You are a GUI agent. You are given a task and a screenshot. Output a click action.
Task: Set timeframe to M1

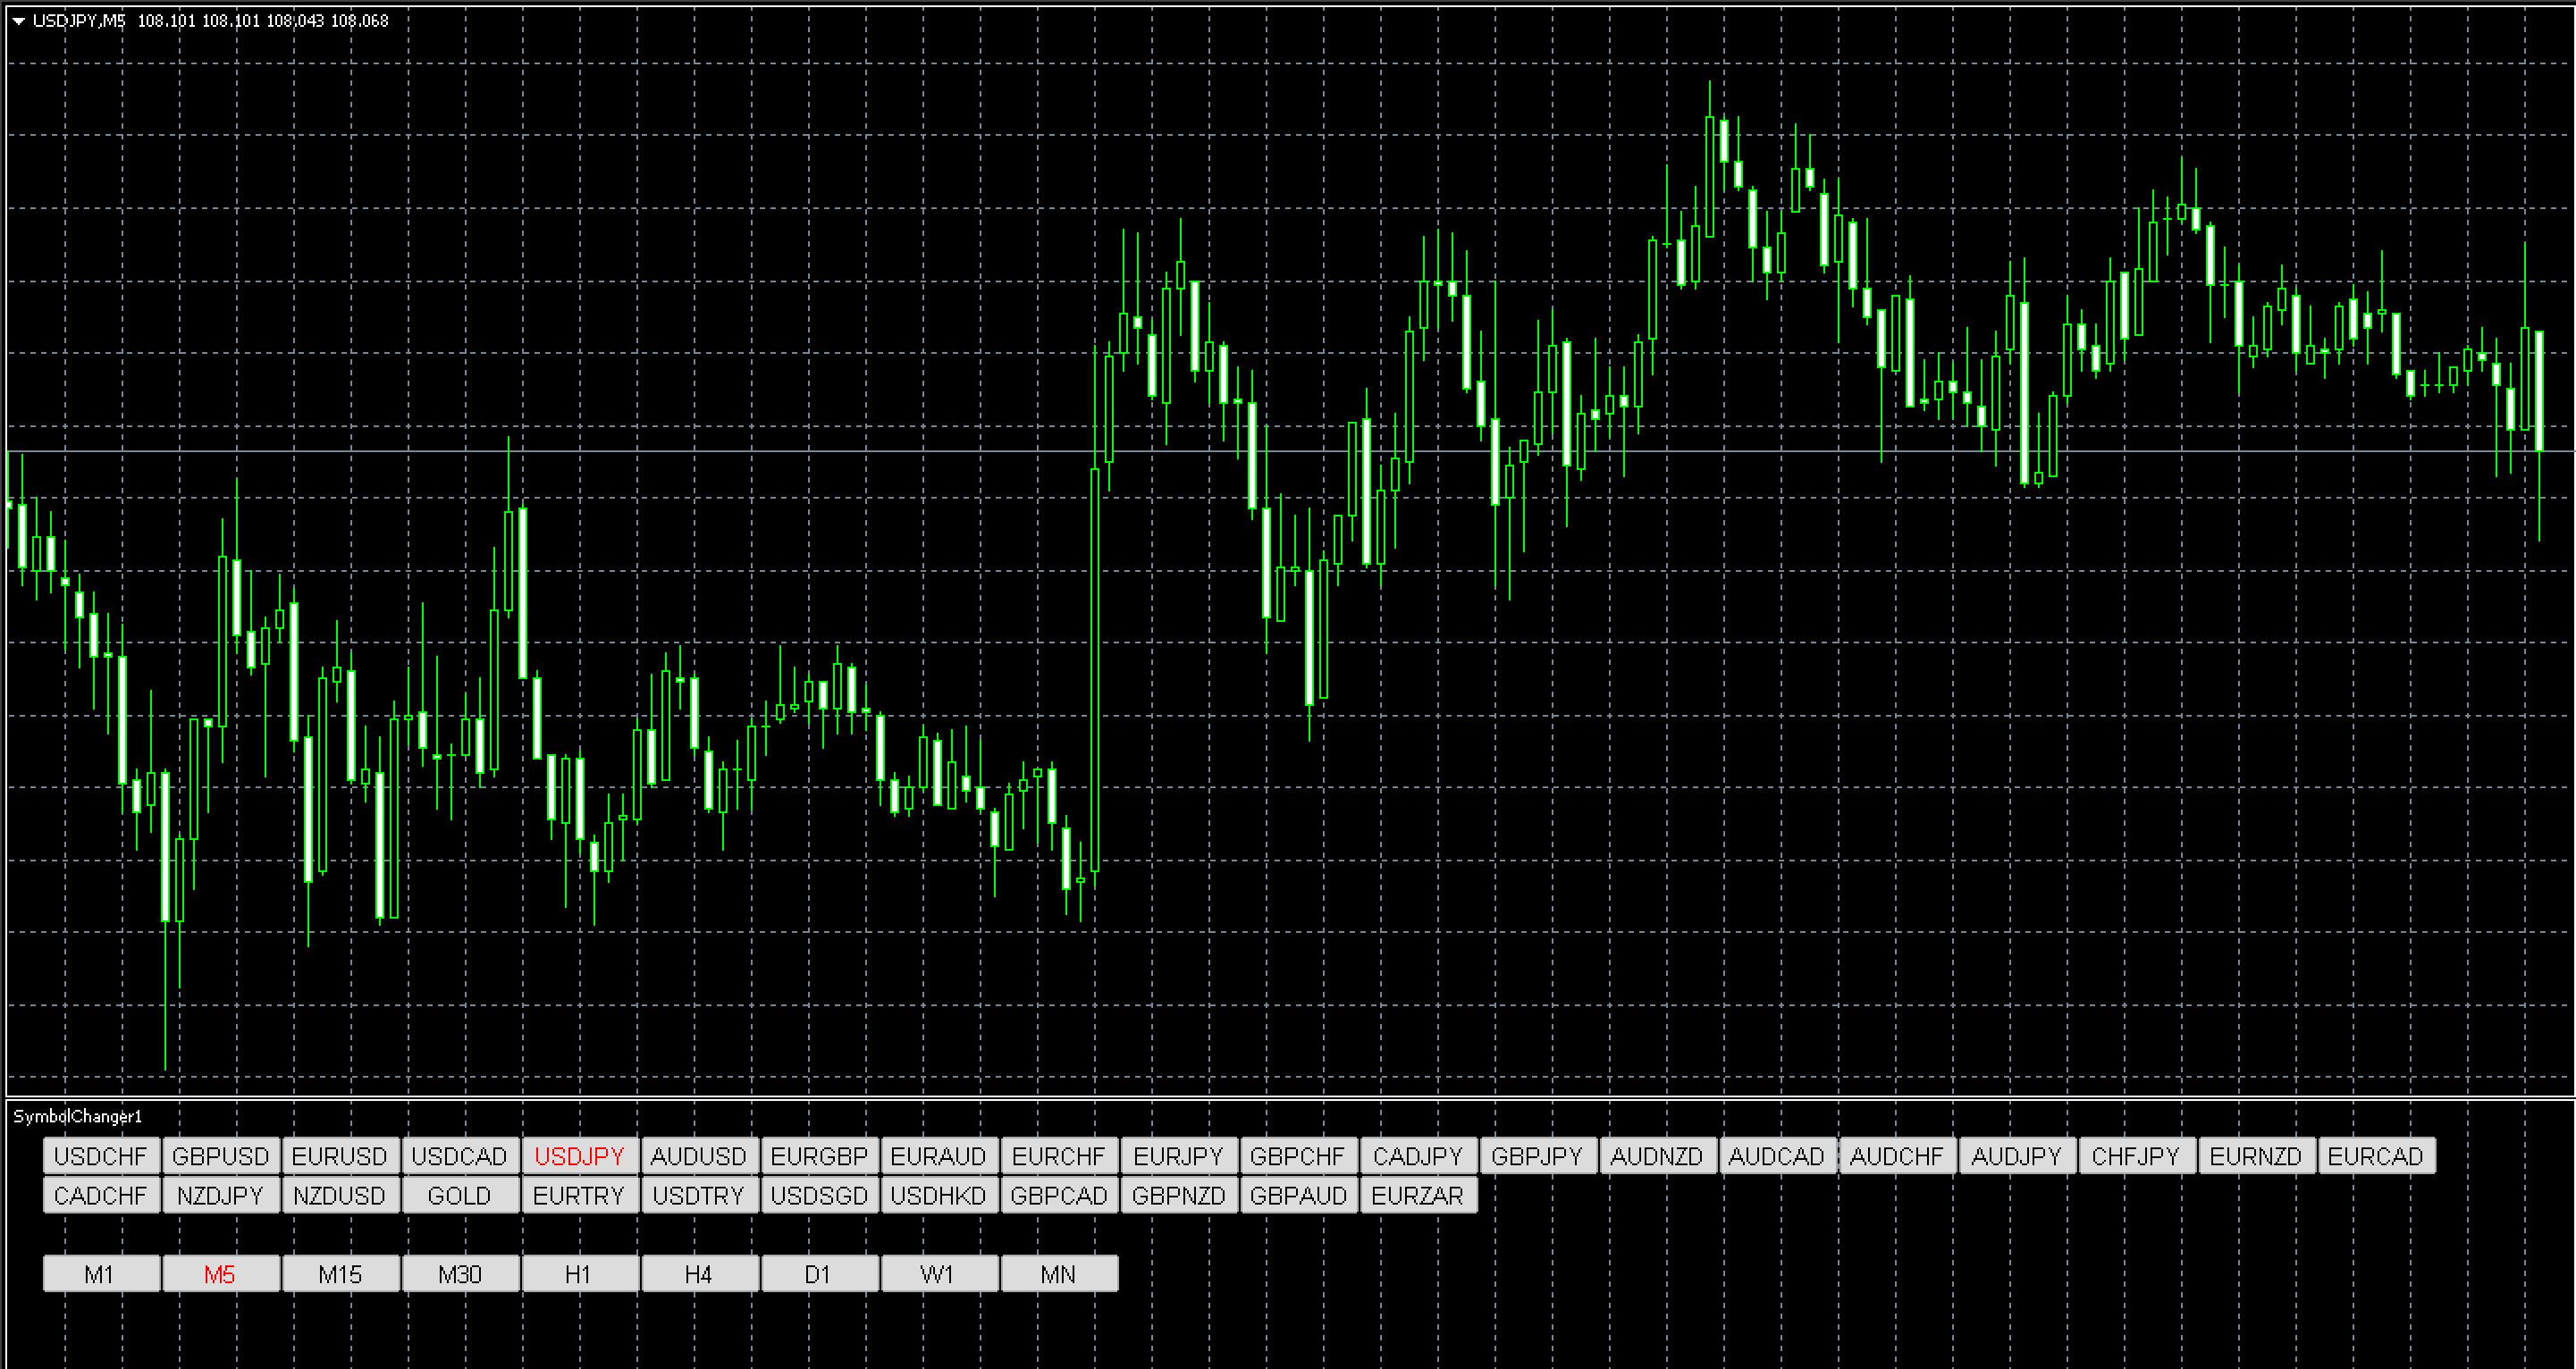pos(101,1274)
